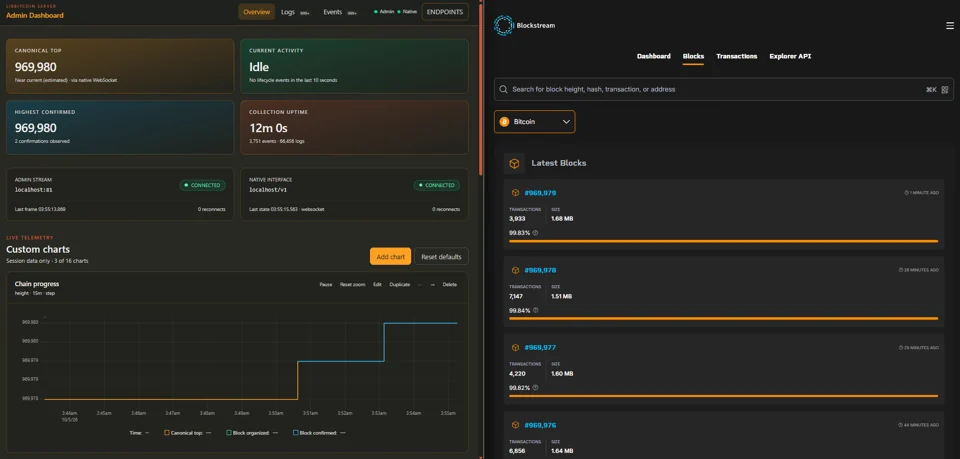The width and height of the screenshot is (960, 459).
Task: Delete the Chain progress chart
Action: tap(449, 285)
